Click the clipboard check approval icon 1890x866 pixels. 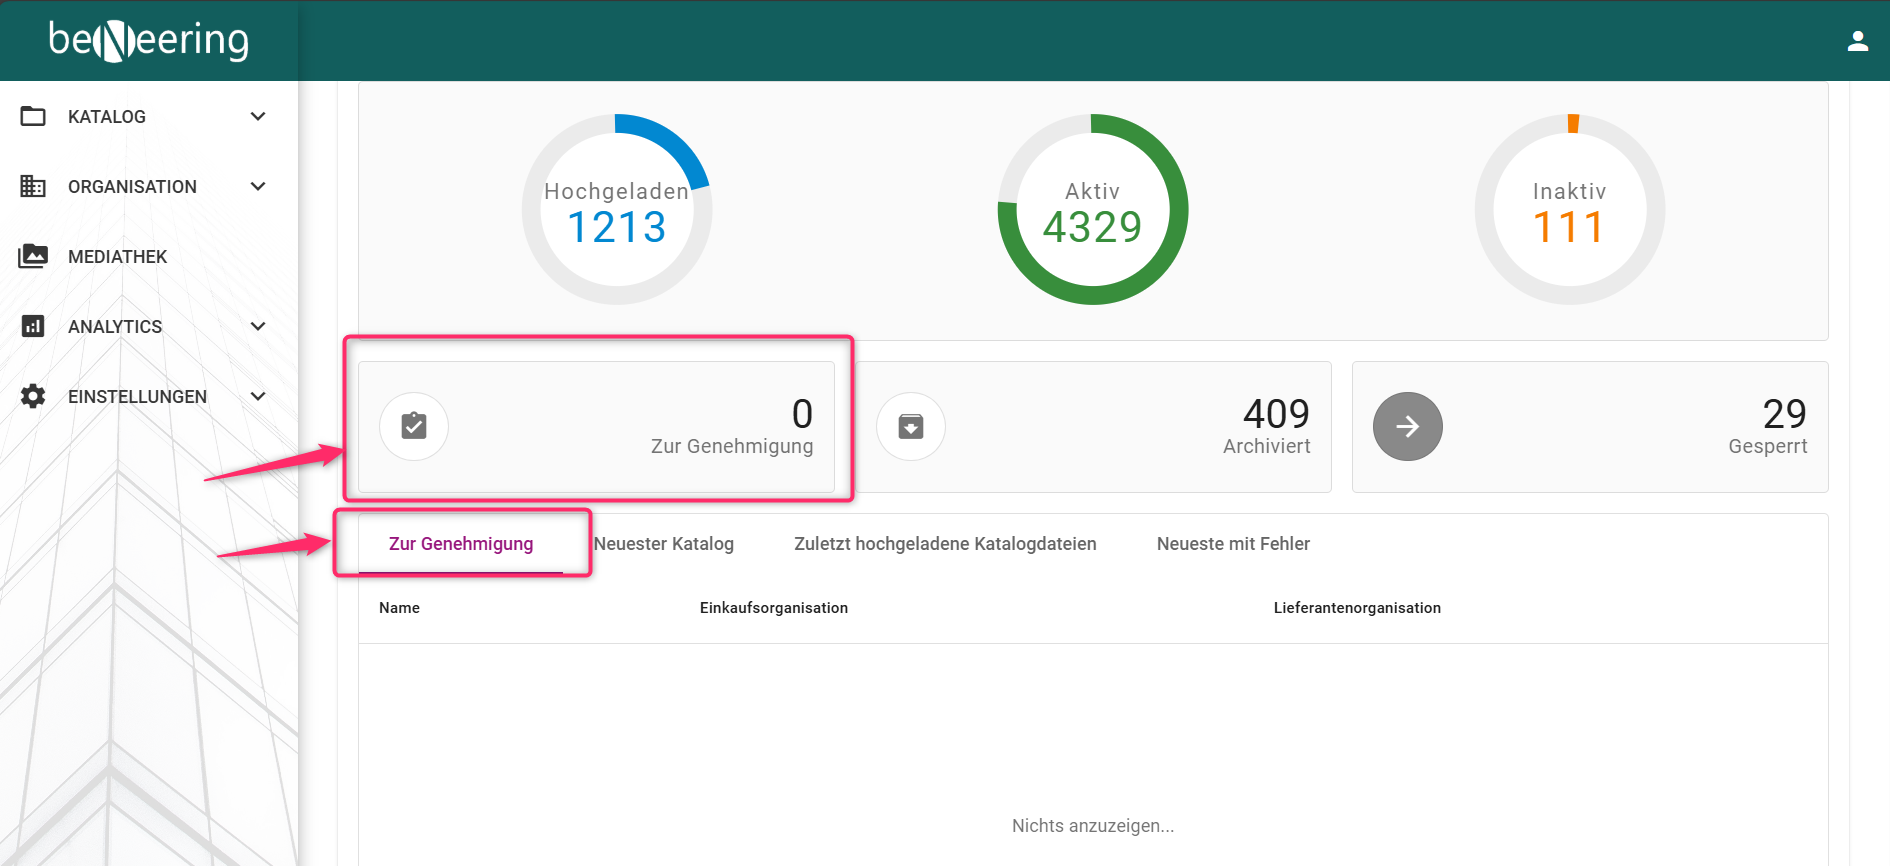tap(414, 426)
